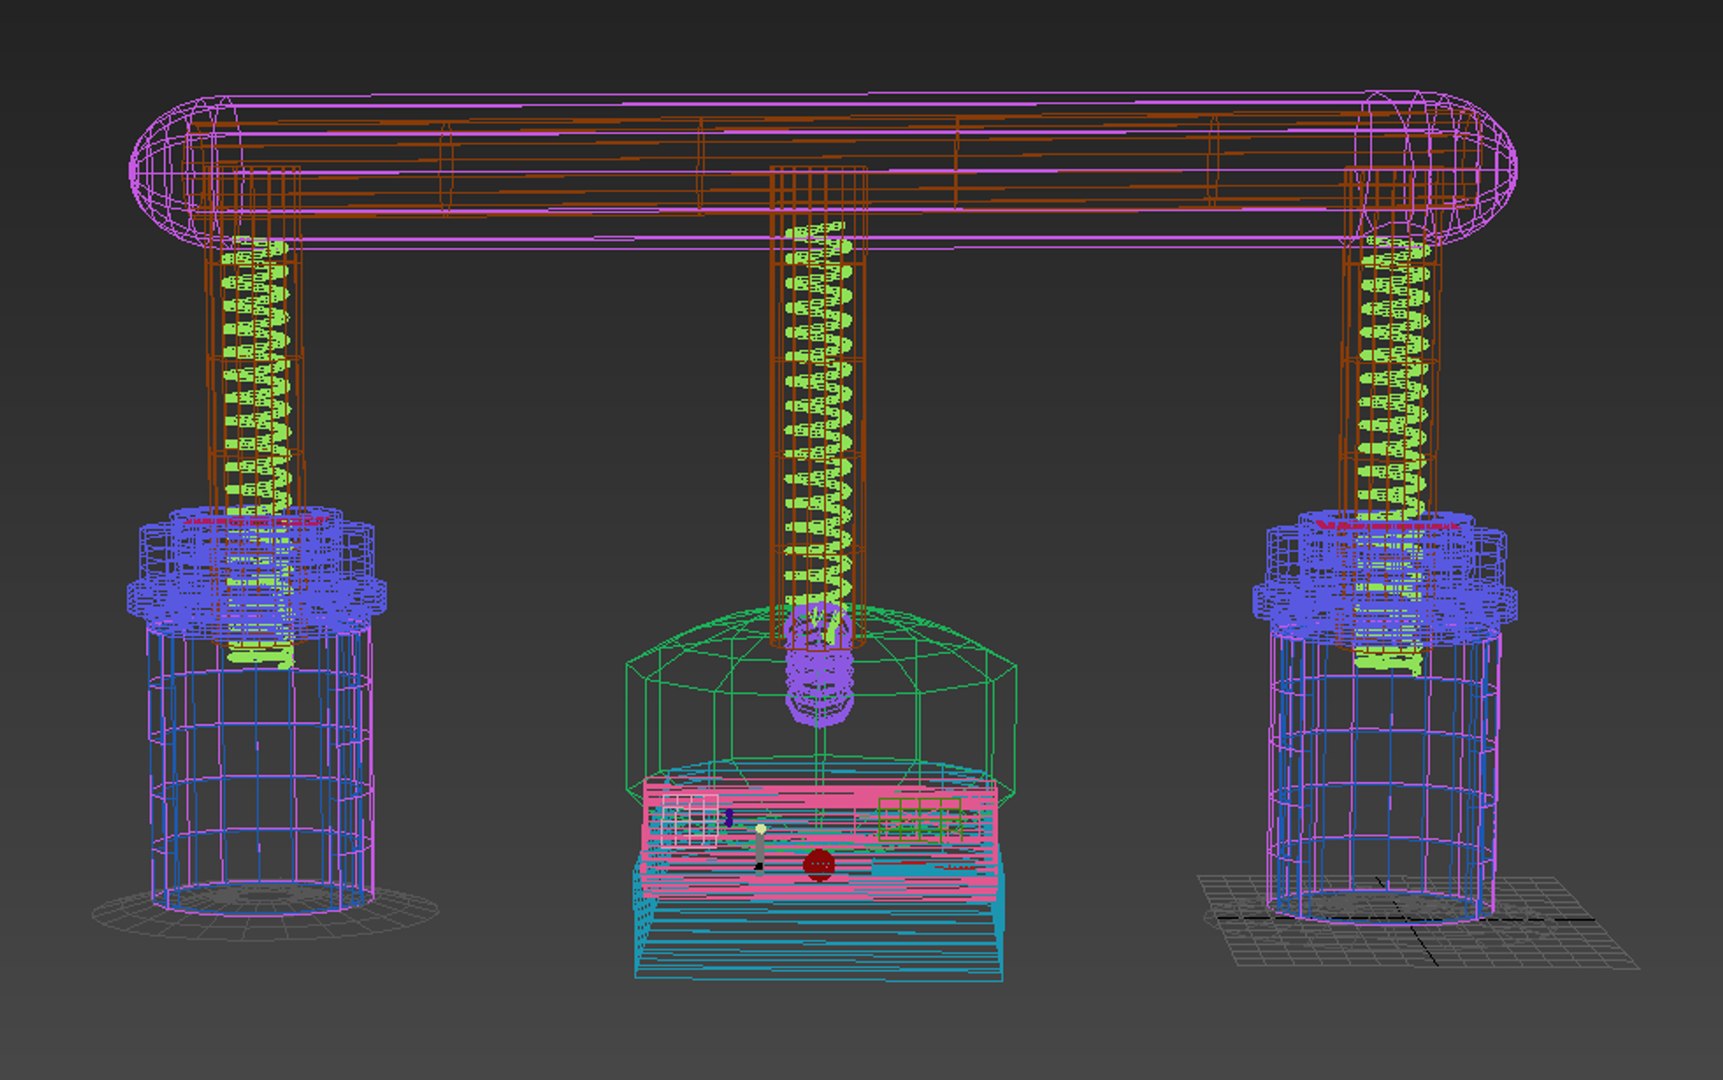Select the white grid object on panel

690,821
